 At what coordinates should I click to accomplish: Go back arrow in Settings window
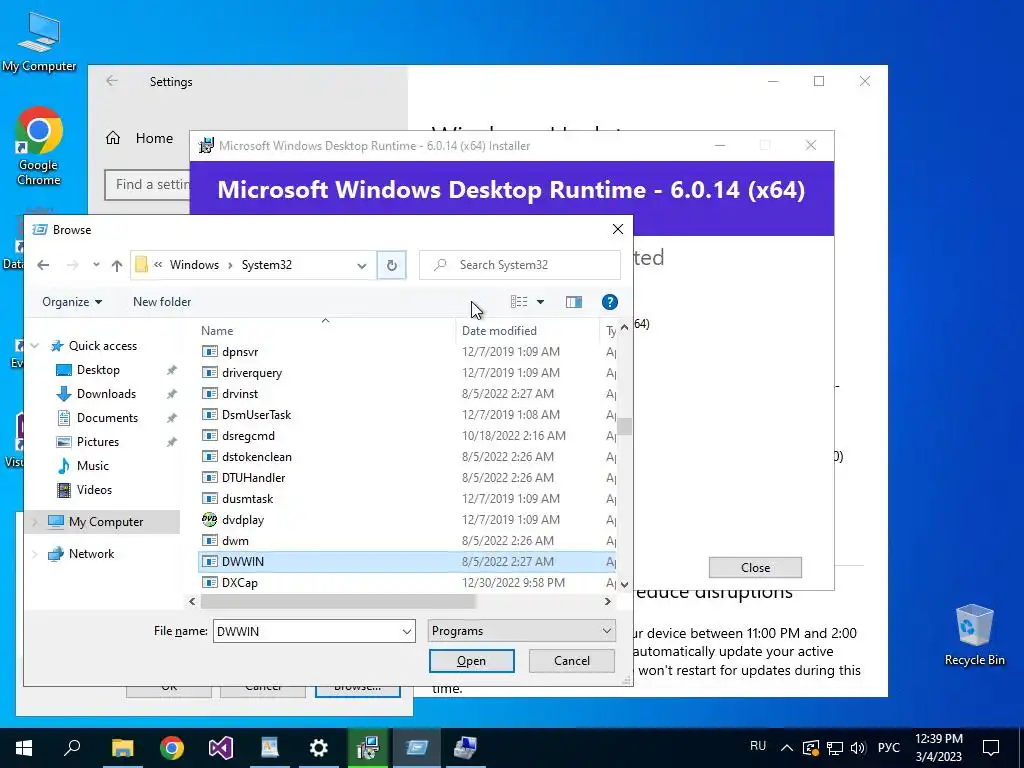112,81
